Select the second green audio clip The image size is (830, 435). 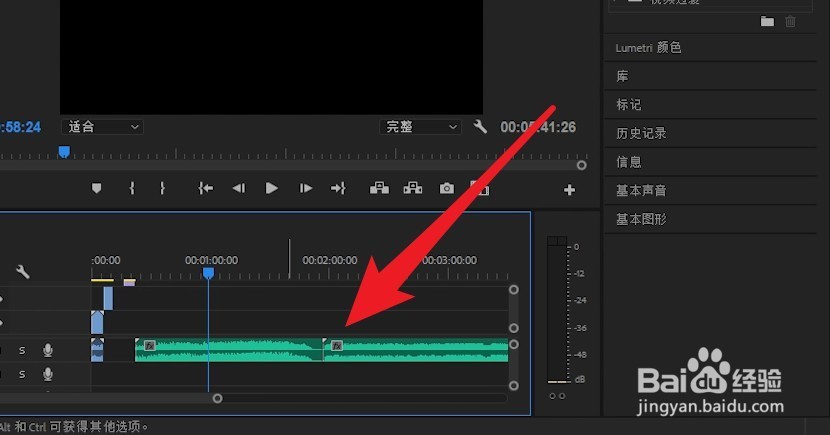pyautogui.click(x=416, y=350)
